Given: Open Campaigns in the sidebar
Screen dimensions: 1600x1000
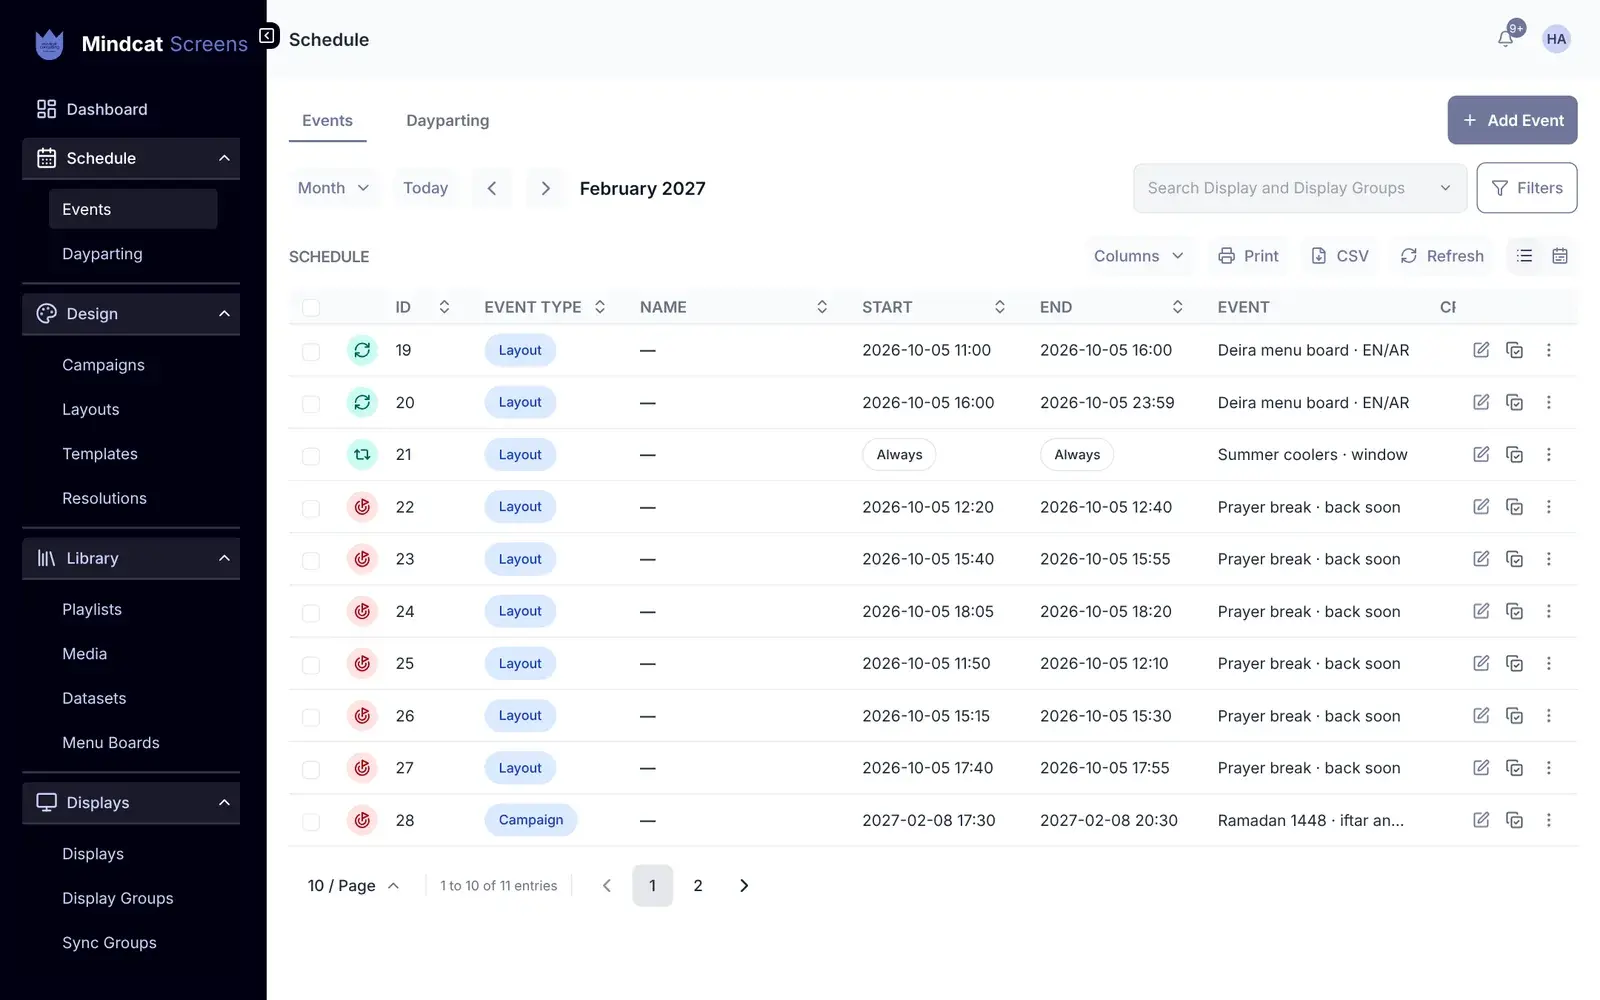Looking at the screenshot, I should click(103, 365).
